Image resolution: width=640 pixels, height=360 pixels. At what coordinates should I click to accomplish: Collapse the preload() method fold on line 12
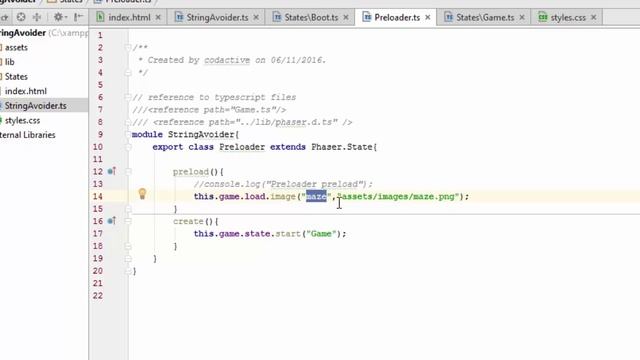click(128, 171)
